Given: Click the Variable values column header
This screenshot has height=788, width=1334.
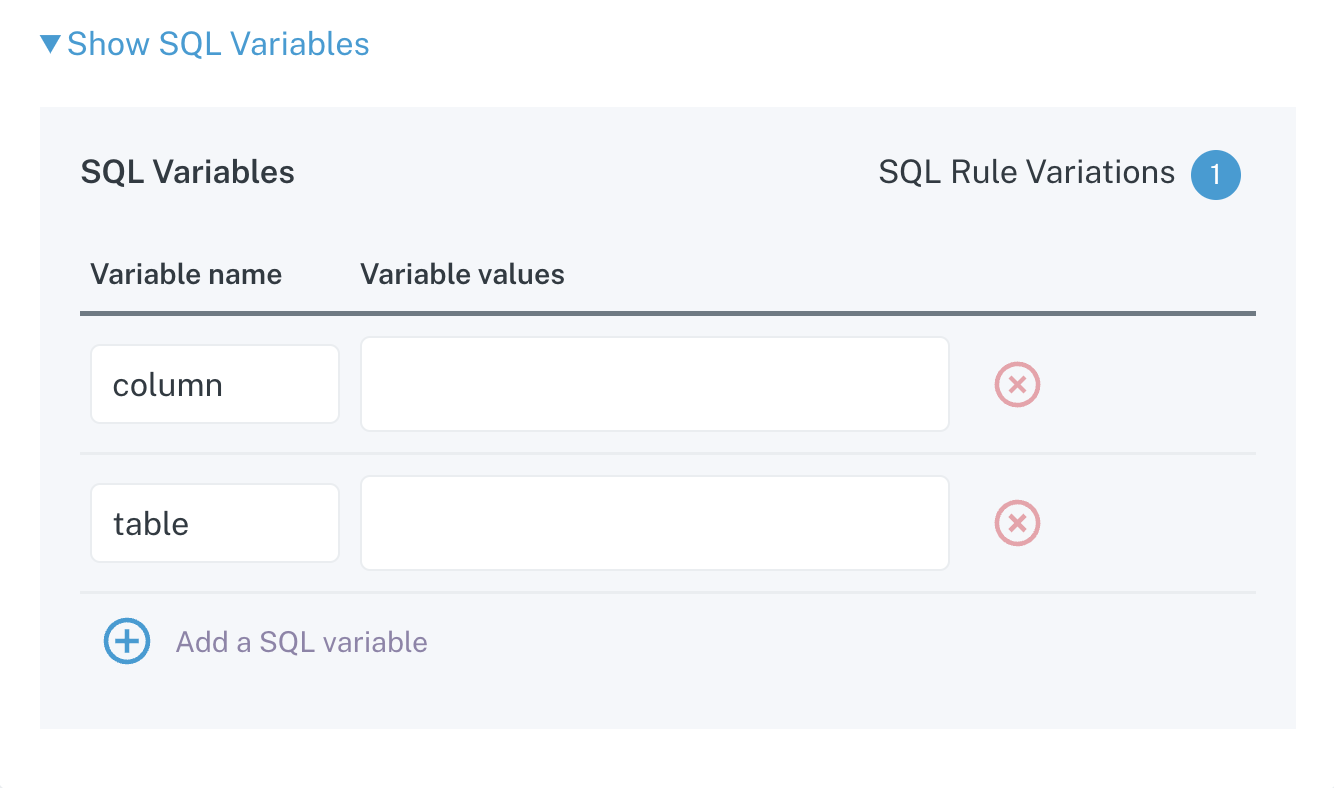Looking at the screenshot, I should pos(462,275).
